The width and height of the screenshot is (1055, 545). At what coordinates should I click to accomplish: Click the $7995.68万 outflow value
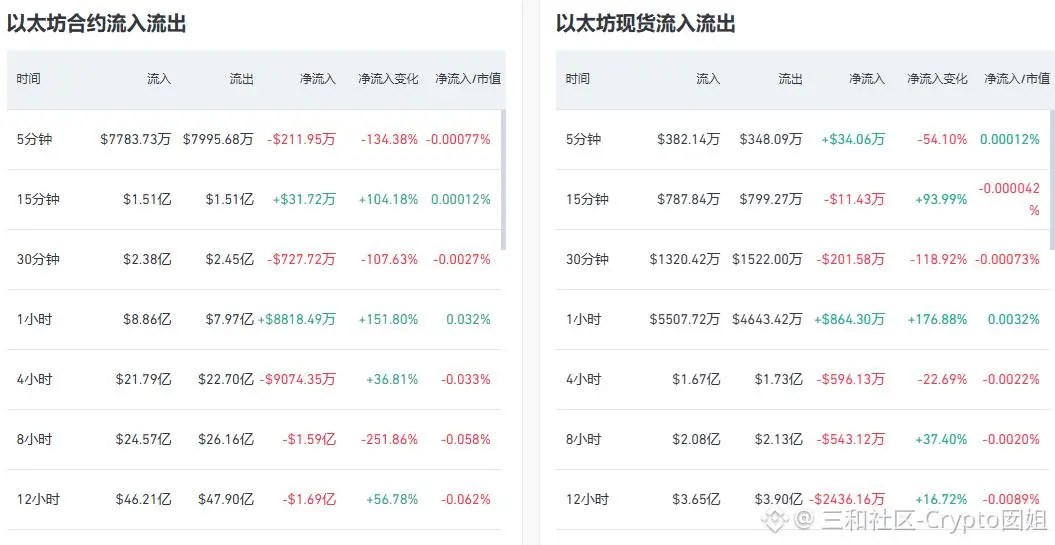click(218, 139)
